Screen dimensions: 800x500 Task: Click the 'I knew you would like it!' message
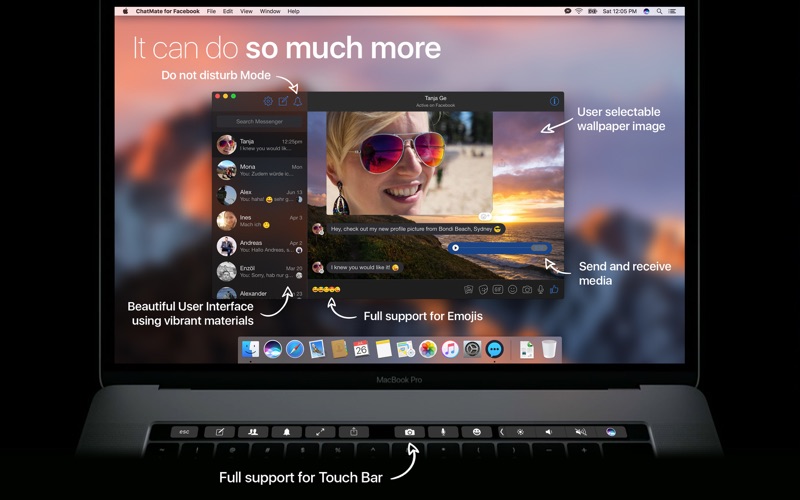point(364,267)
